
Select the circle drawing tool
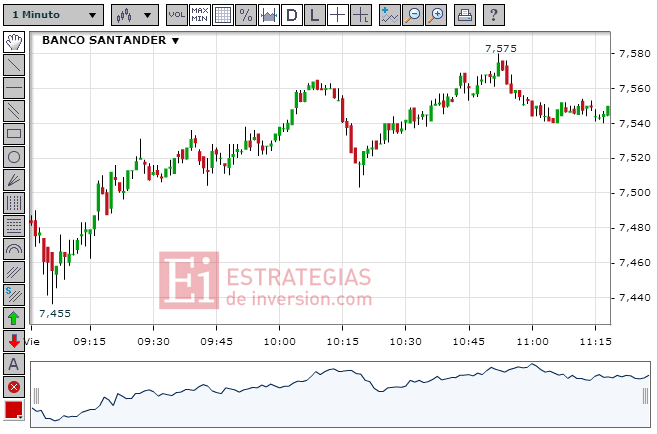coord(14,157)
